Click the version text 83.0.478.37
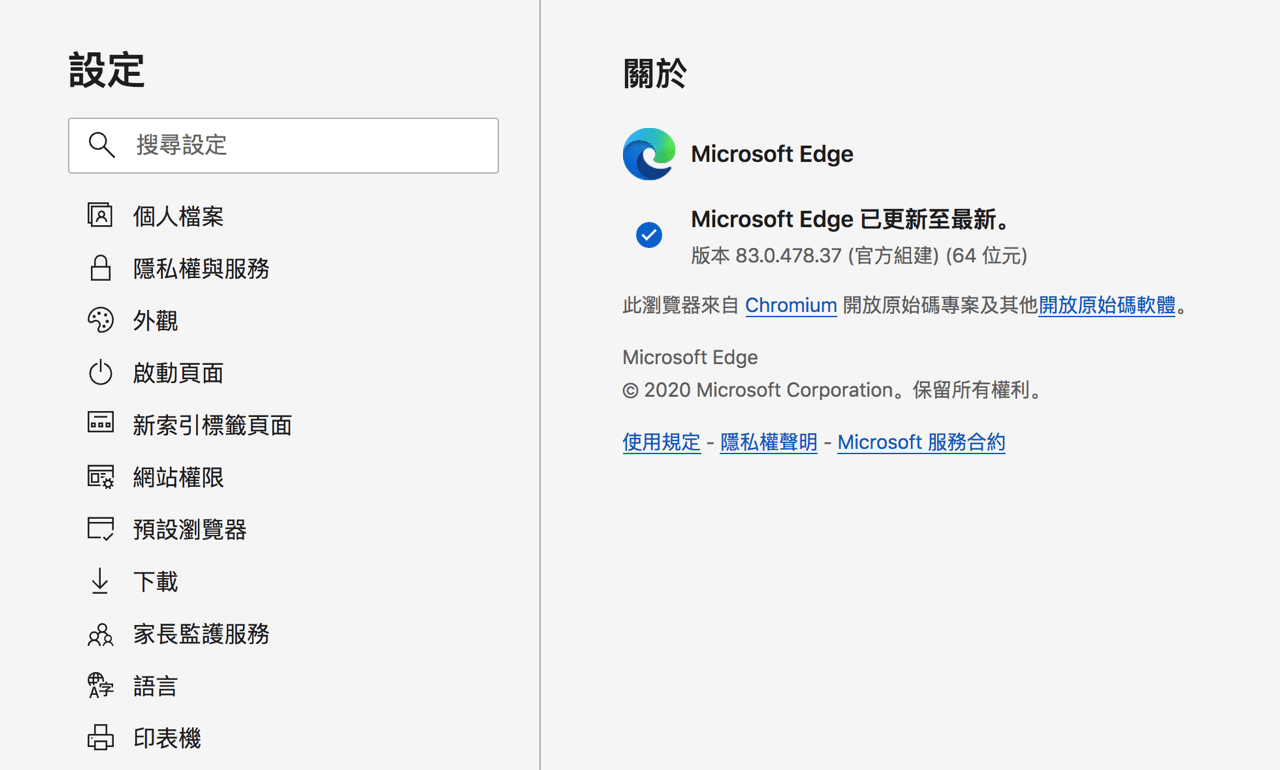1280x770 pixels. (788, 256)
